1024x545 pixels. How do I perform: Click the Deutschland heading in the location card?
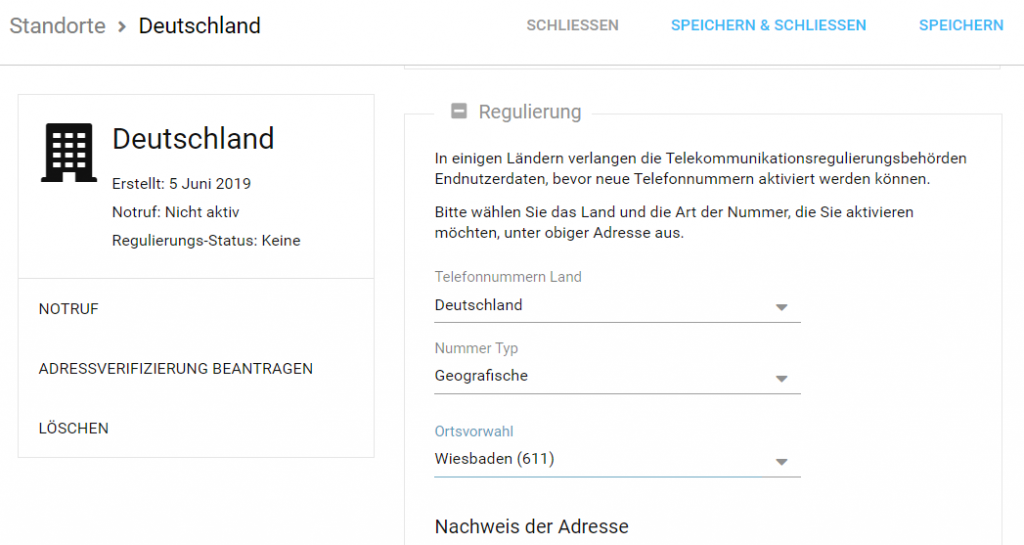193,139
